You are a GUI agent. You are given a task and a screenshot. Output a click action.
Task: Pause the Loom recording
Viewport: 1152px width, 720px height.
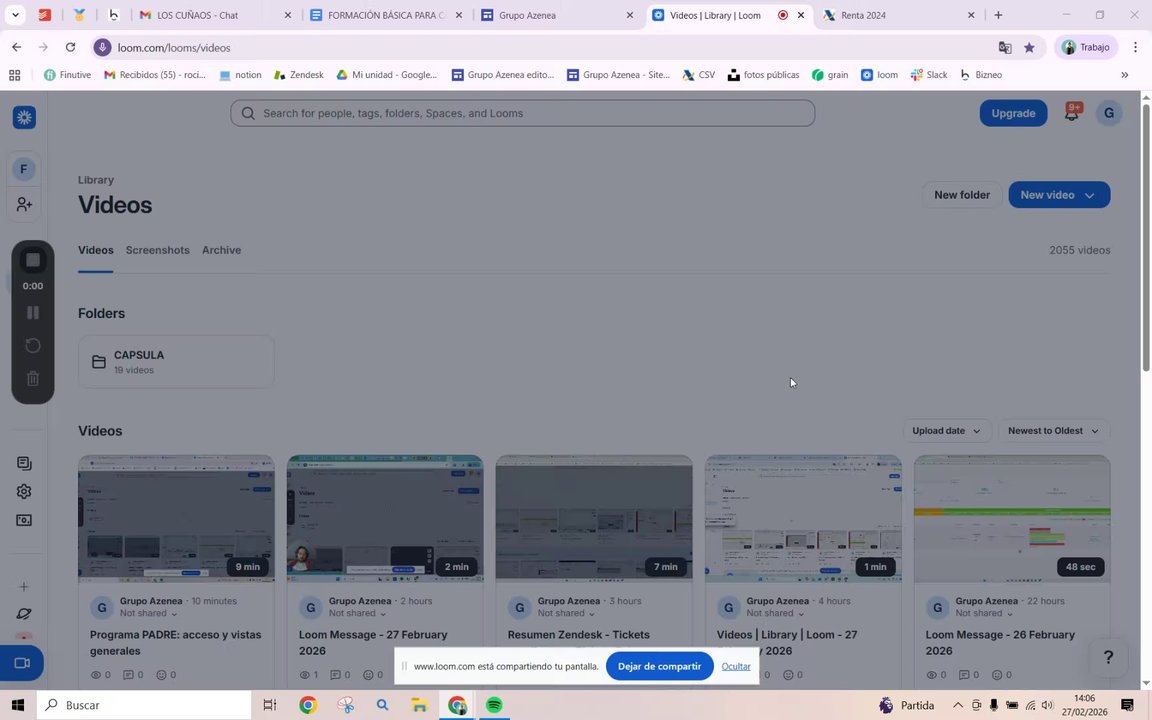32,312
